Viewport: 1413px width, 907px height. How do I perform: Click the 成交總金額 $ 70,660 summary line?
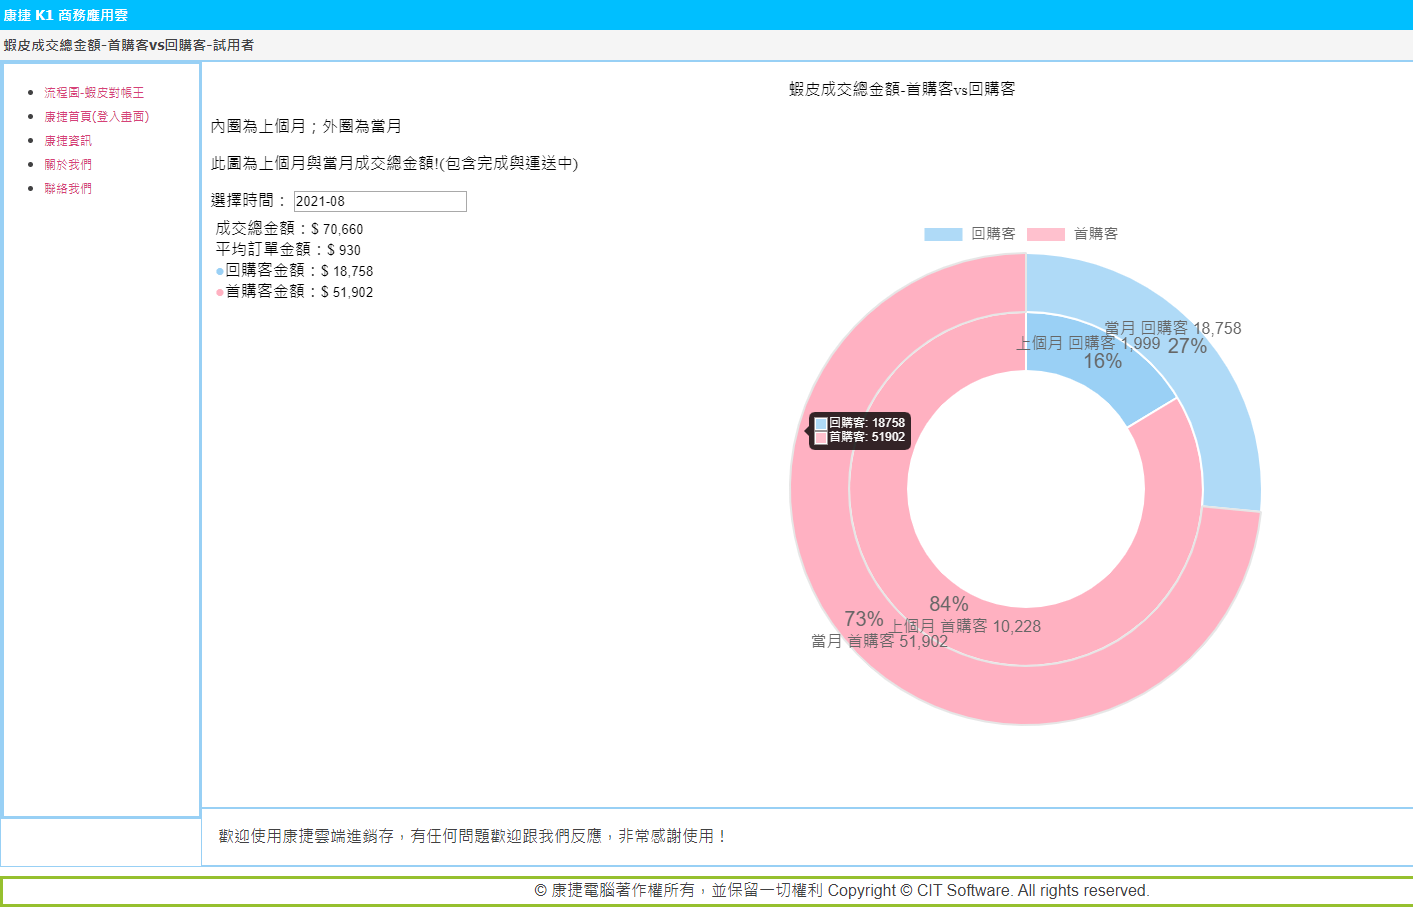289,229
